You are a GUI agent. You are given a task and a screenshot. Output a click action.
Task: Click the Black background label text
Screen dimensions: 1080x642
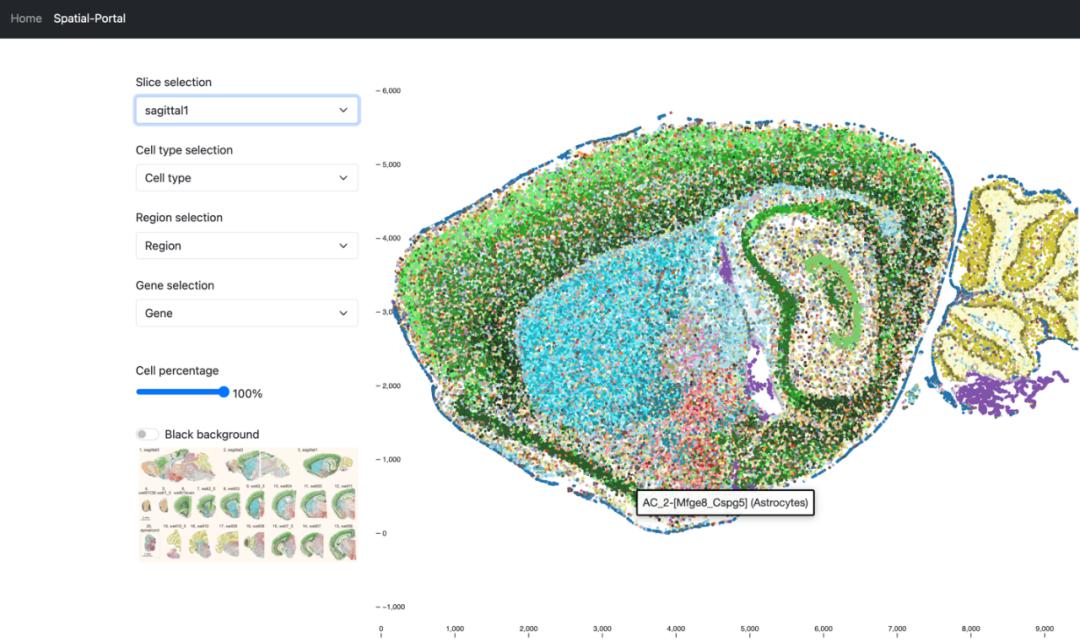[x=211, y=434]
